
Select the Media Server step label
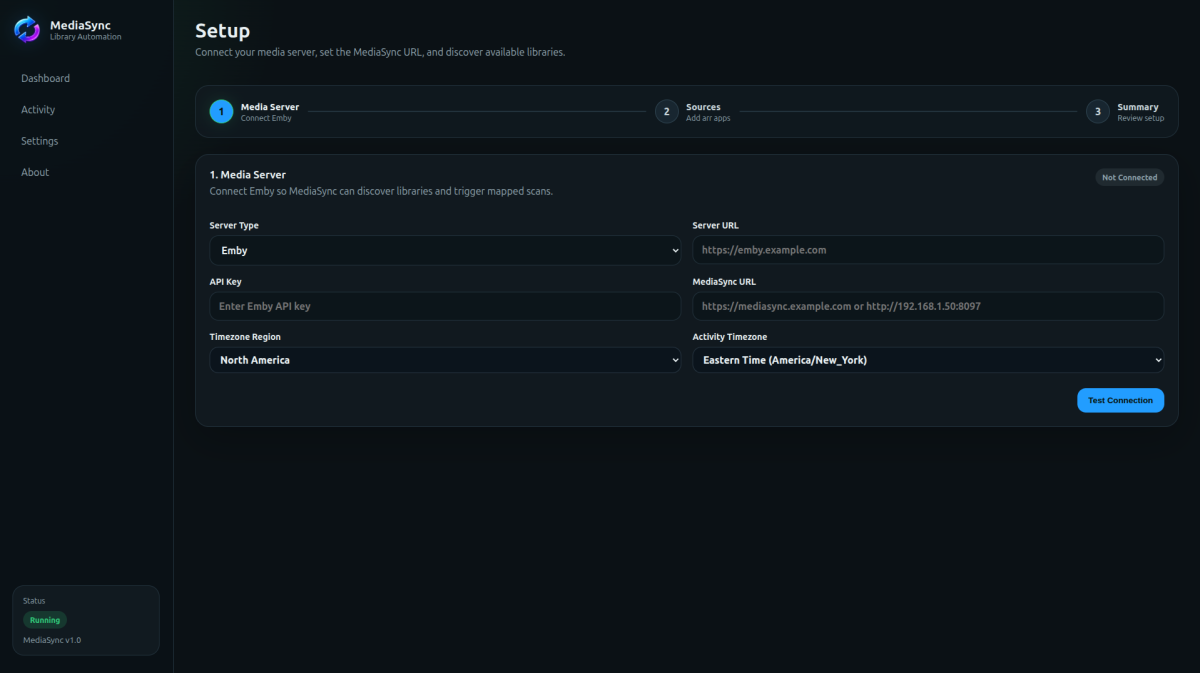point(270,107)
